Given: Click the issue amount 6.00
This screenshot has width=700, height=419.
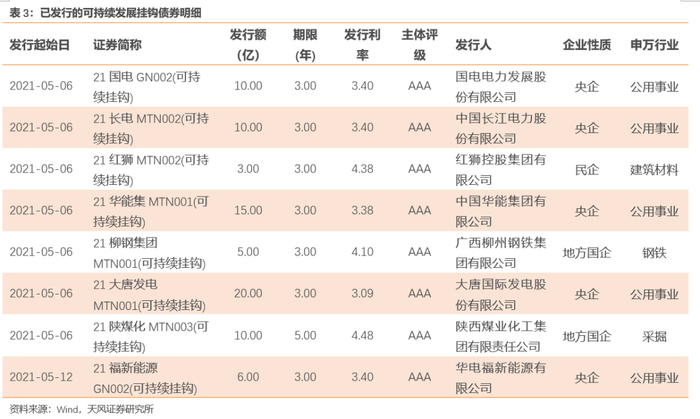Looking at the screenshot, I should click(x=248, y=377).
